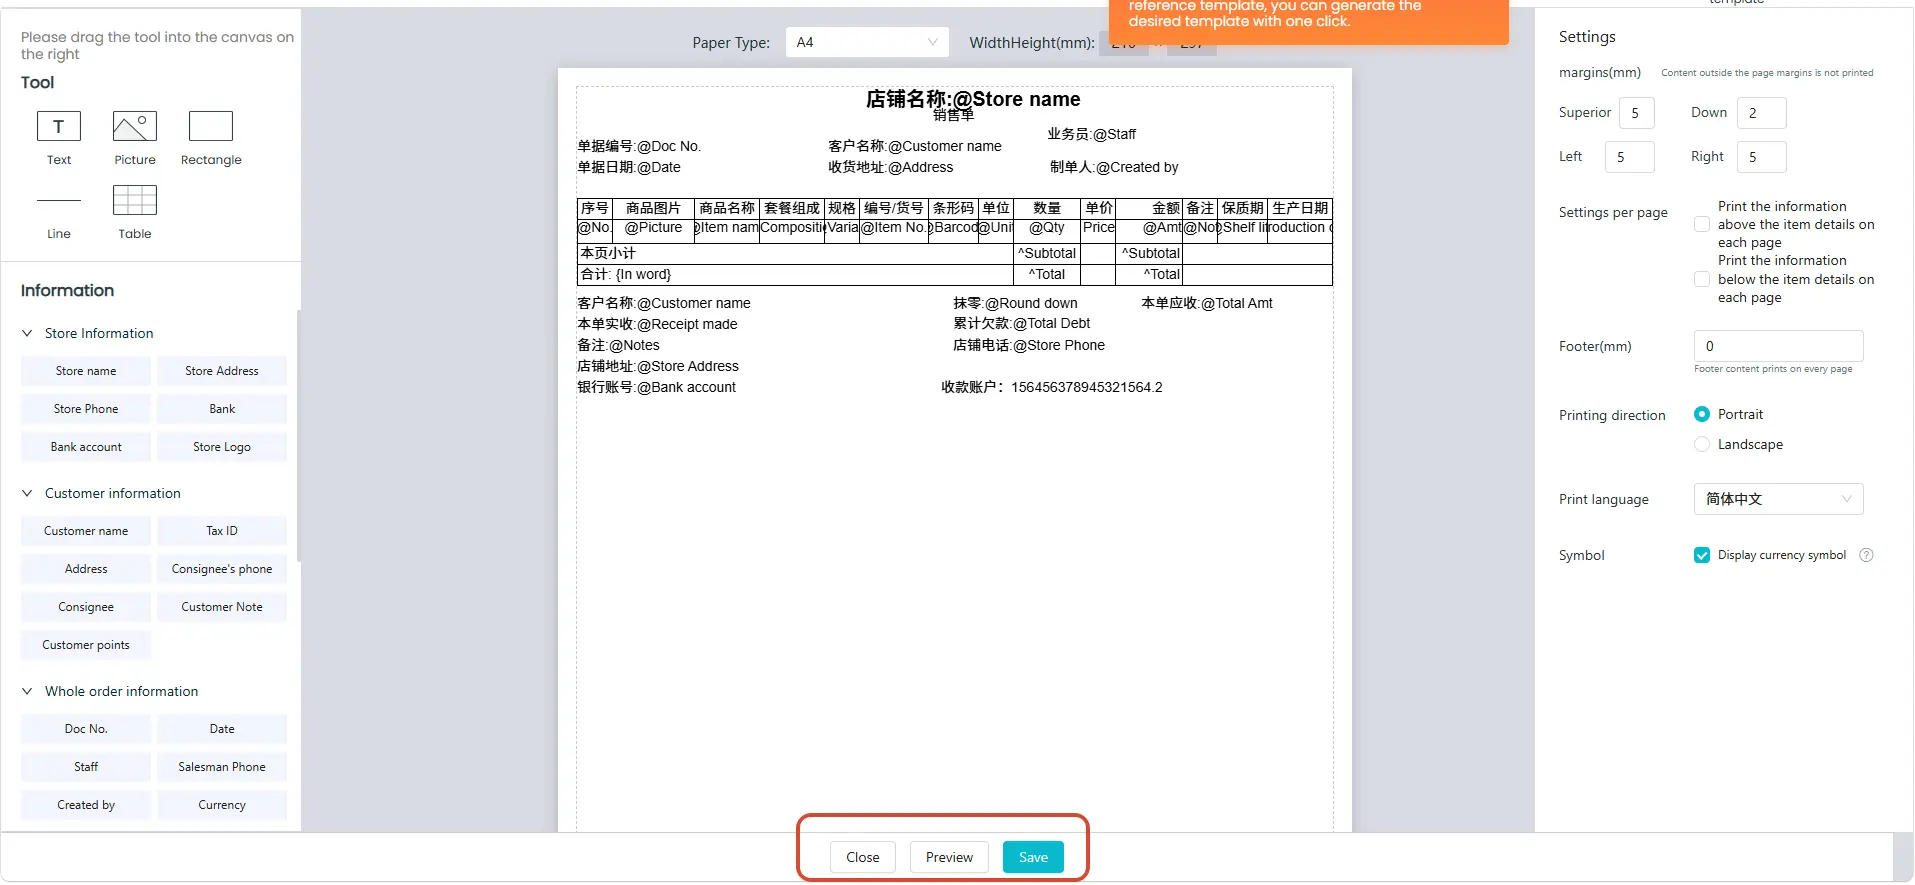Click the Store Logo field chip
This screenshot has width=1915, height=885.
pyautogui.click(x=222, y=447)
